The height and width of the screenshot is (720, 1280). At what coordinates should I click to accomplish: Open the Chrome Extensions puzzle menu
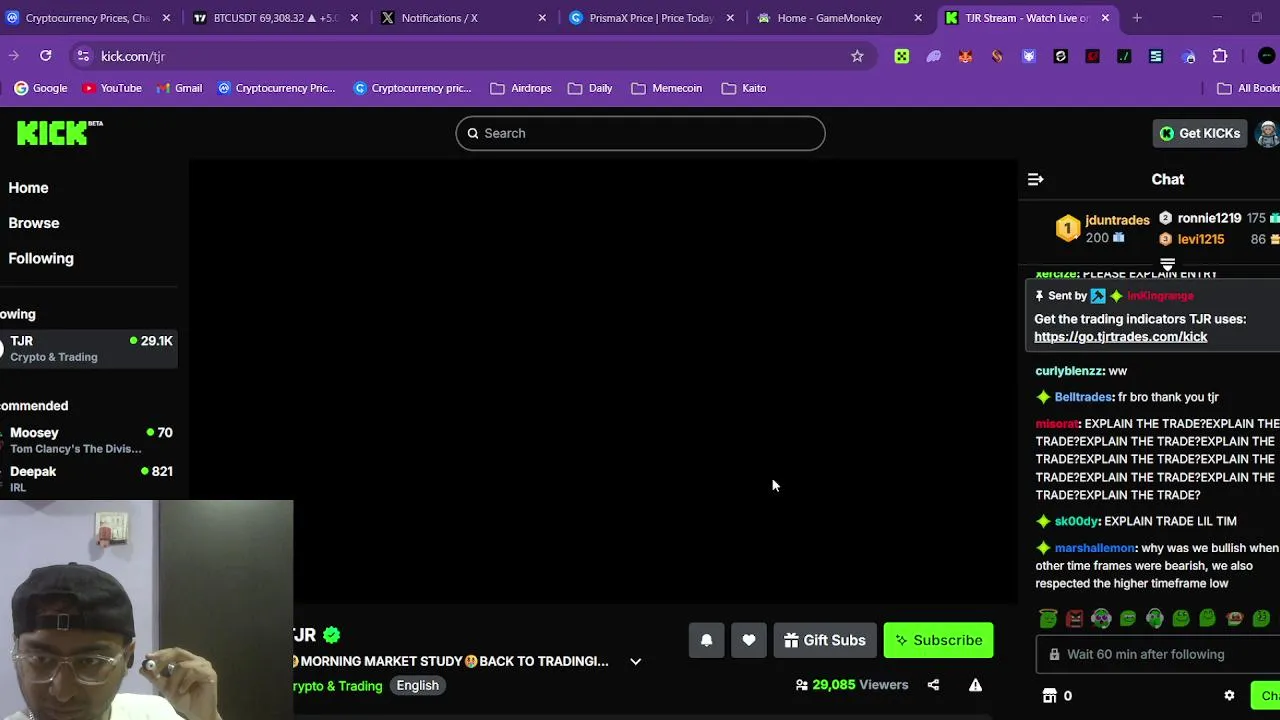click(x=1220, y=57)
